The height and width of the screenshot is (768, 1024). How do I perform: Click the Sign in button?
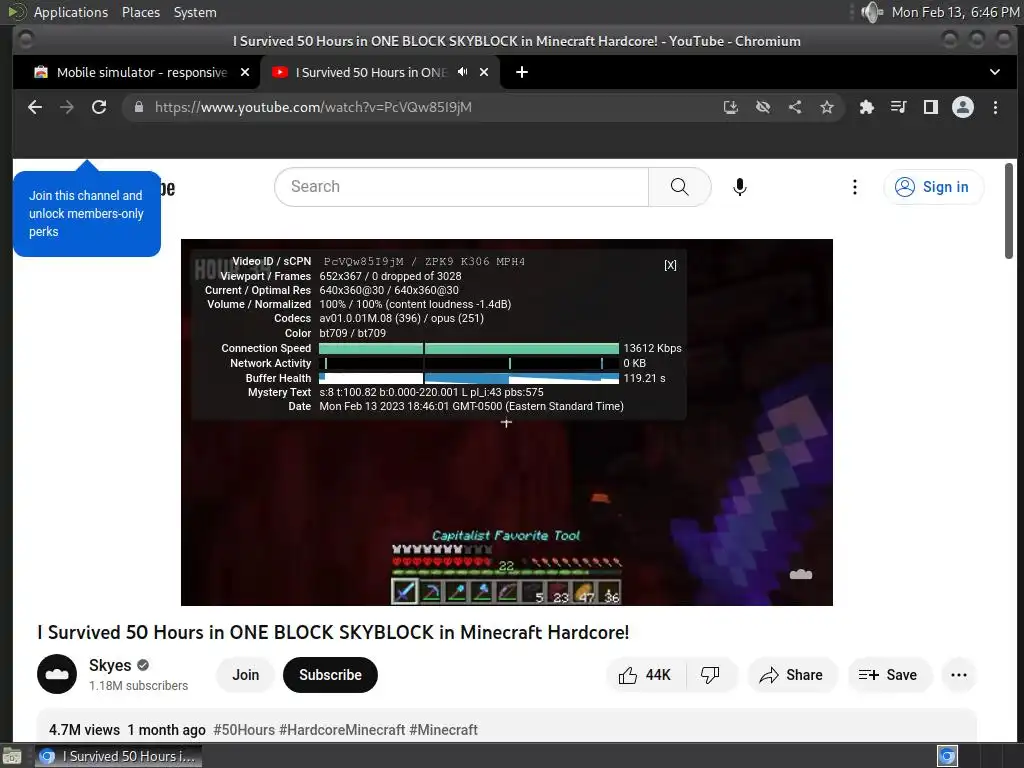tap(933, 187)
